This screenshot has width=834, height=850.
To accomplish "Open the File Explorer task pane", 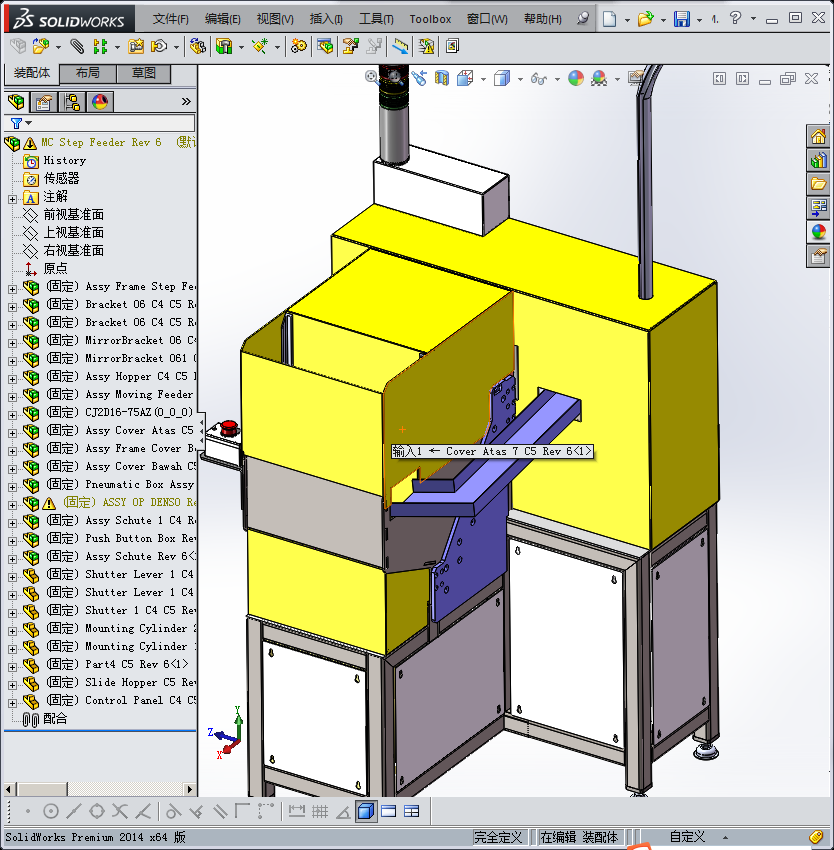I will [x=818, y=184].
